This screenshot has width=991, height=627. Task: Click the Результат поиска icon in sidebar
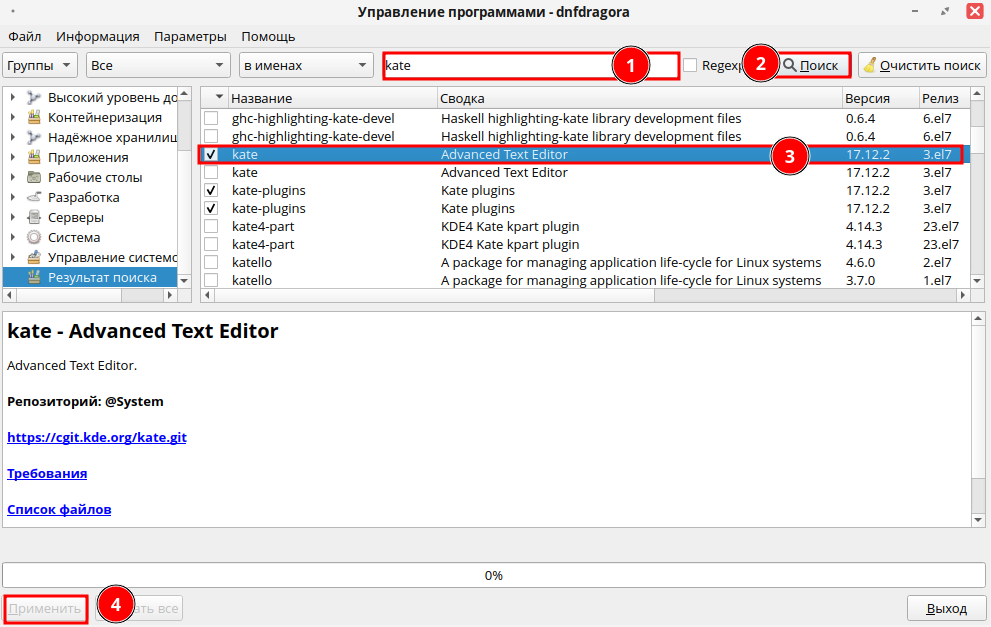[x=34, y=277]
